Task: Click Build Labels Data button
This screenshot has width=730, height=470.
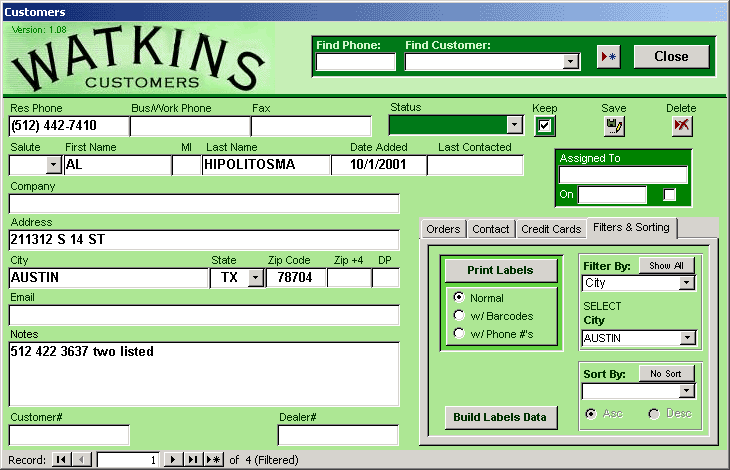Action: click(500, 417)
